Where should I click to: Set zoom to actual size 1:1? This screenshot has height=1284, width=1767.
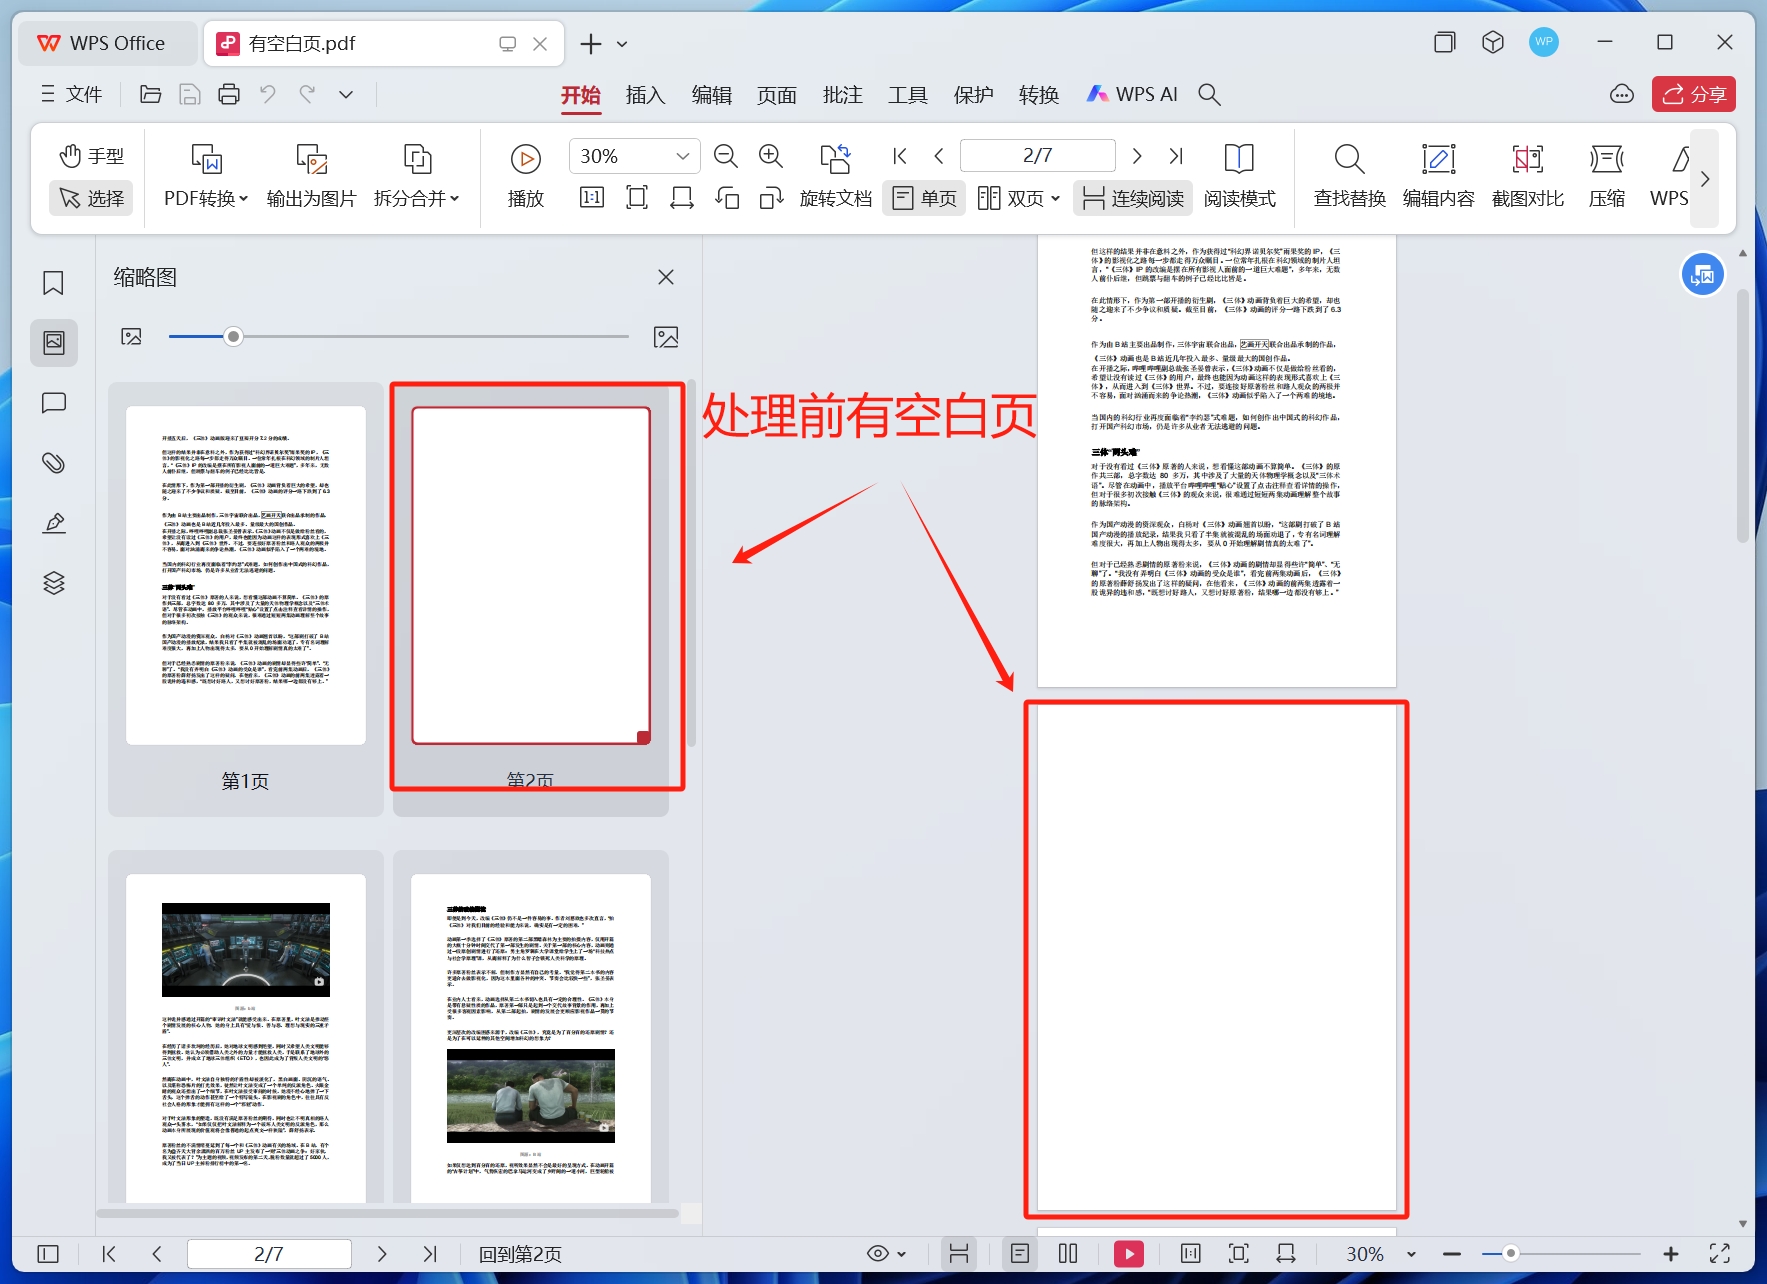[590, 197]
